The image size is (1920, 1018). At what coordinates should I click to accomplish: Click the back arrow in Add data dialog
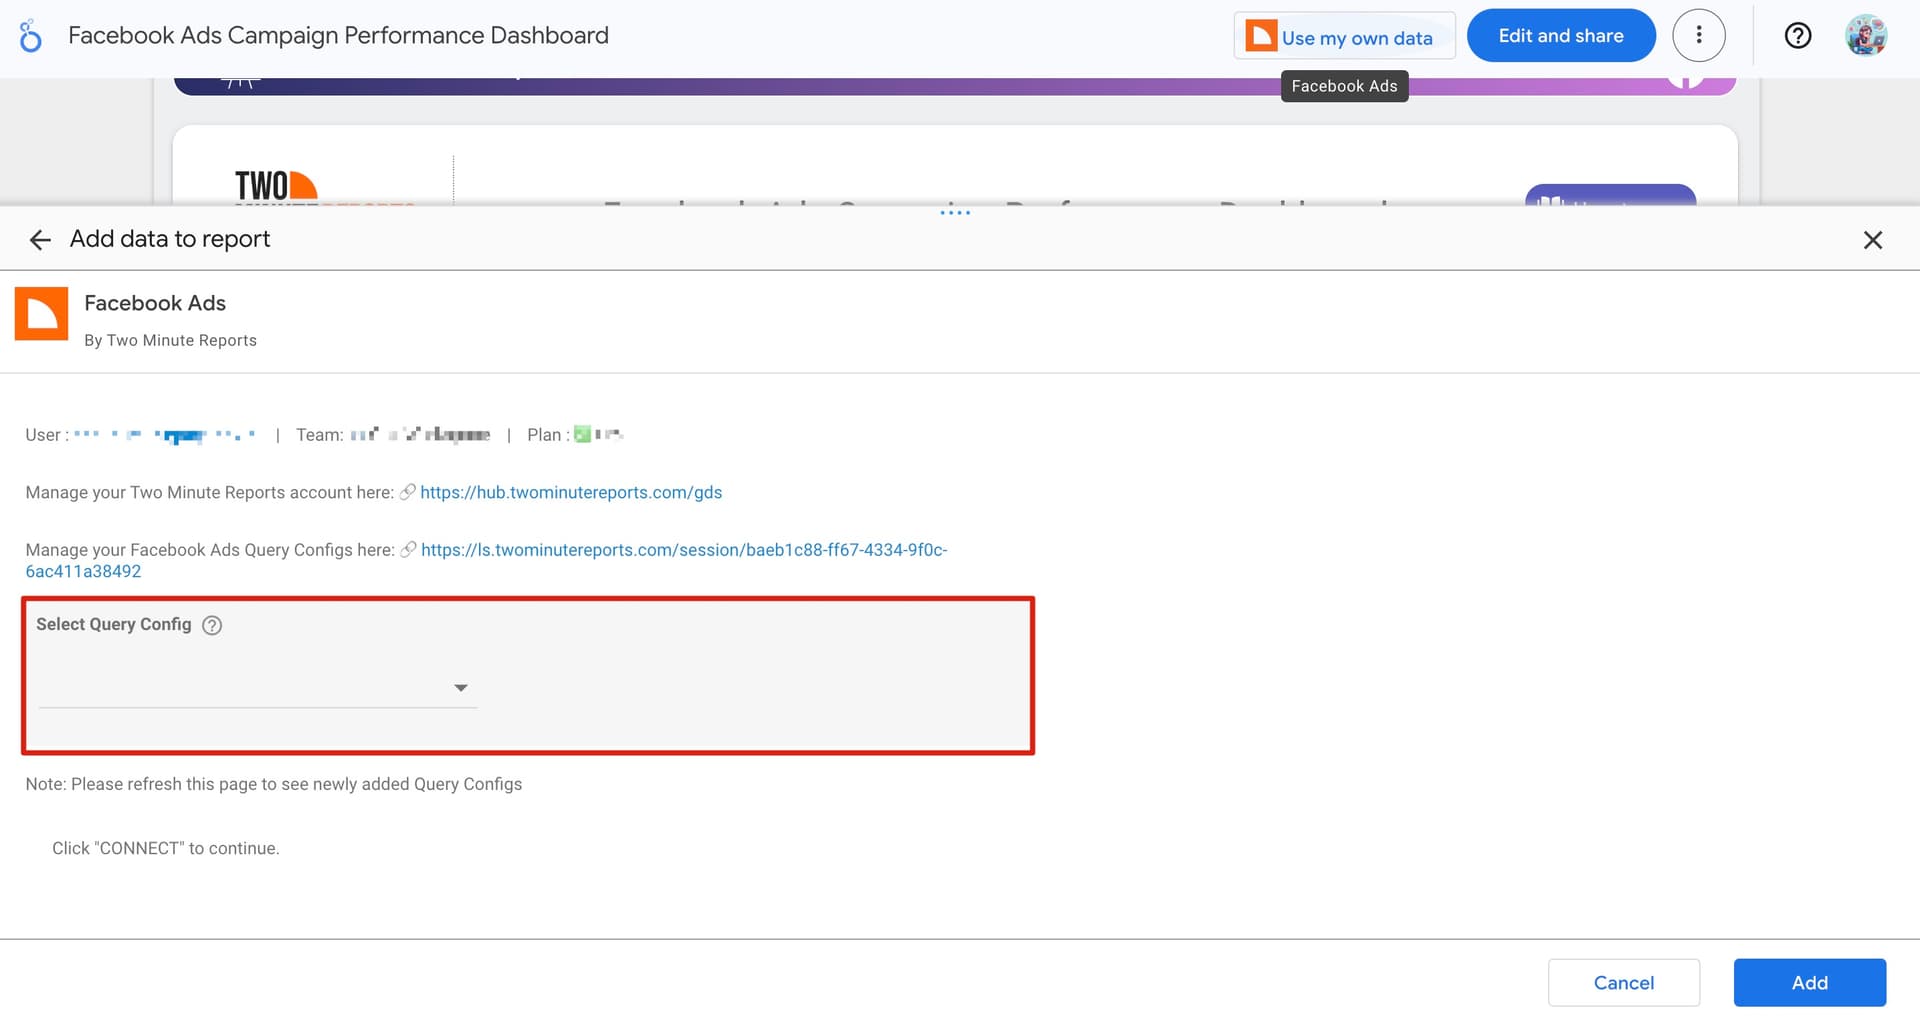point(39,239)
